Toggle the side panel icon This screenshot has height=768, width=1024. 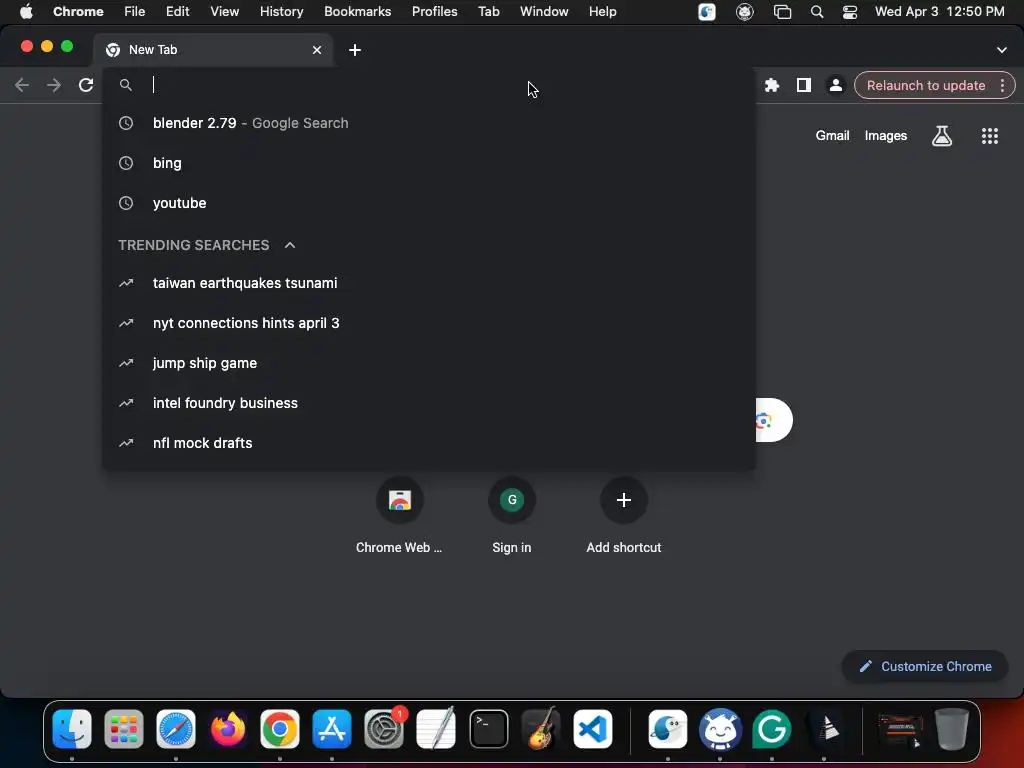[804, 86]
